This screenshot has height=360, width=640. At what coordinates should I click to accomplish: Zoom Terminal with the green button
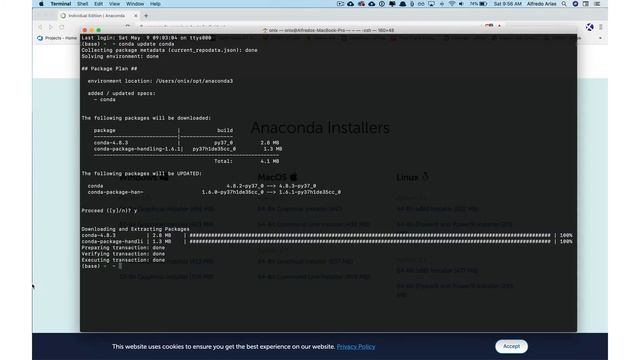point(98,30)
